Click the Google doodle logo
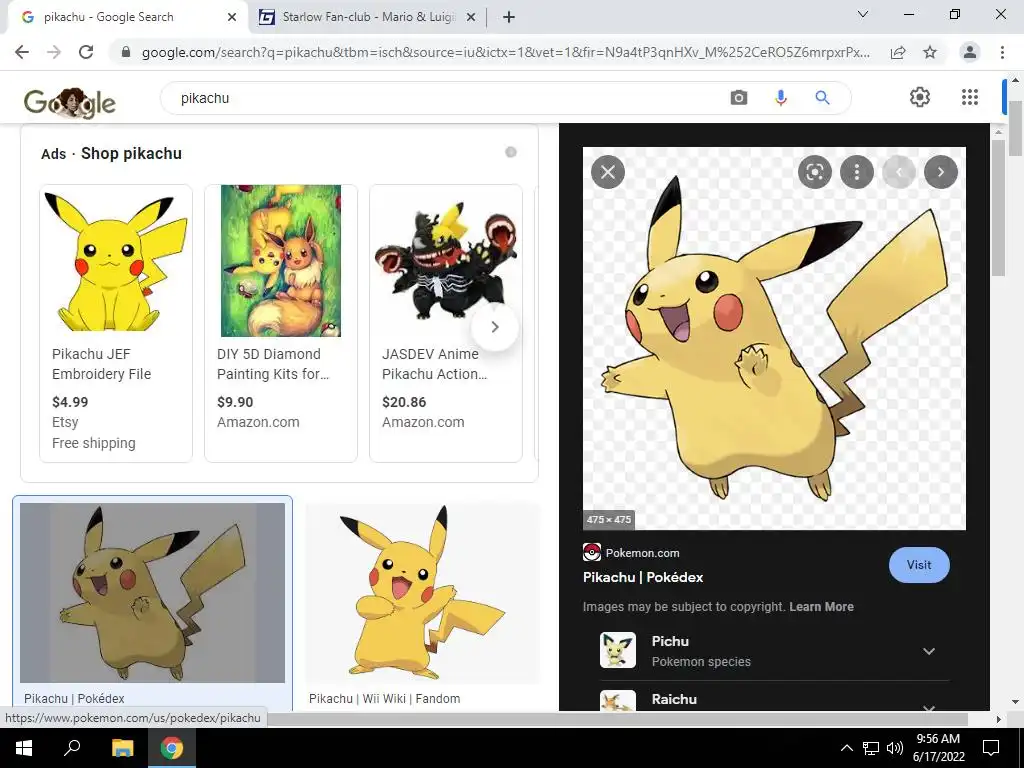The image size is (1024, 768). pos(70,102)
